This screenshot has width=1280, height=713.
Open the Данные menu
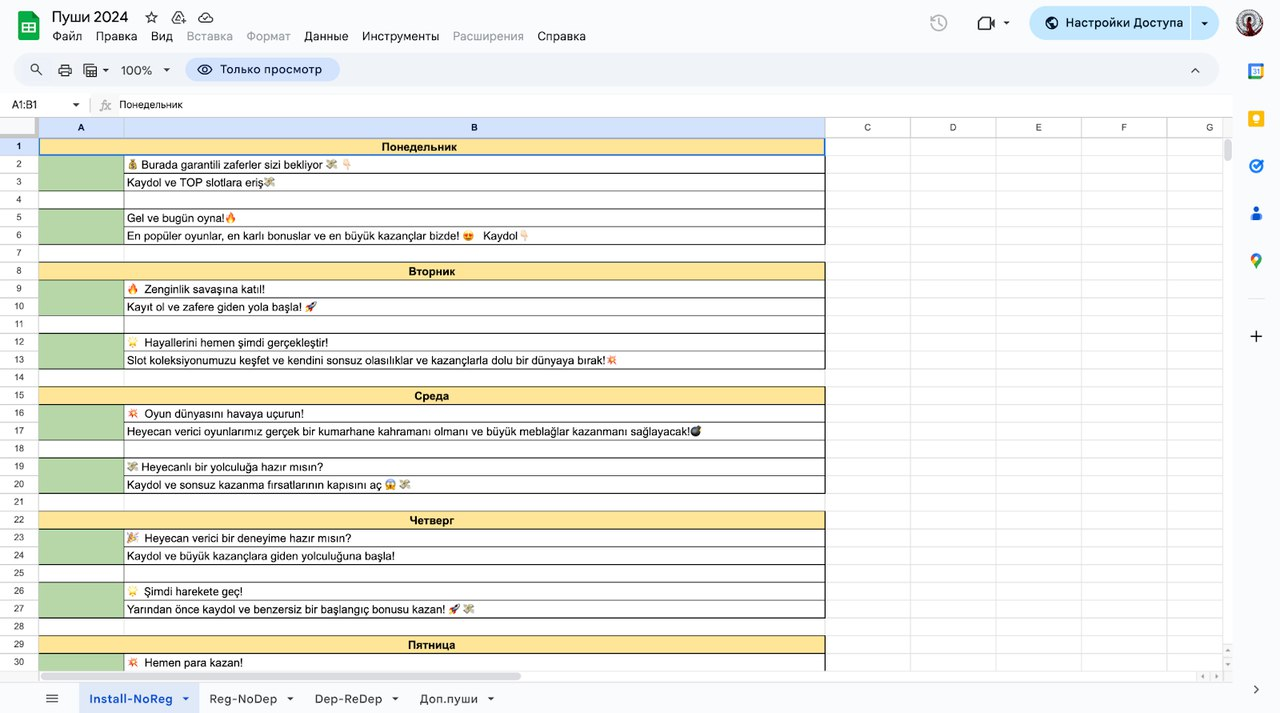point(326,36)
